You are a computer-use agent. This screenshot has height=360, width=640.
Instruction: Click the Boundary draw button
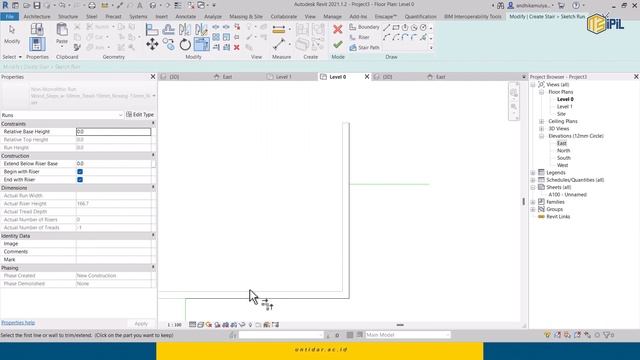[364, 27]
